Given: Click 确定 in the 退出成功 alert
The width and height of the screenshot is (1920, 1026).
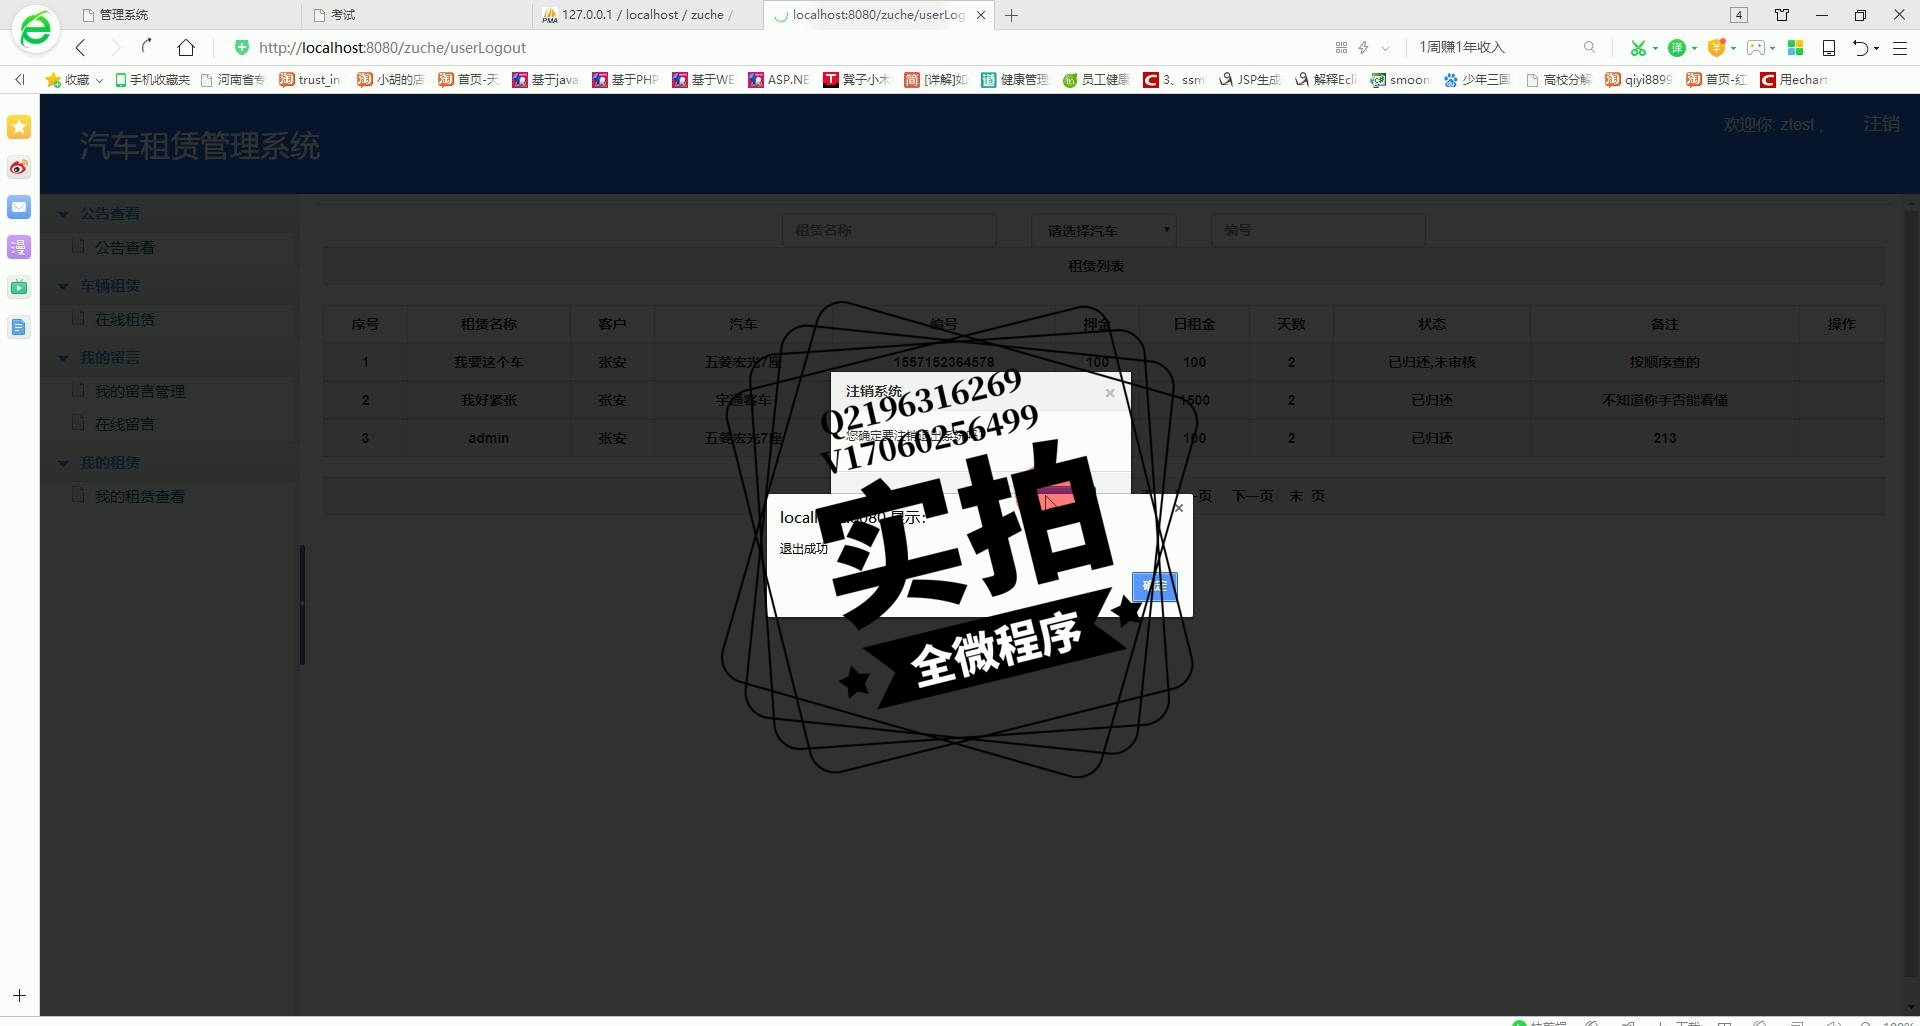Looking at the screenshot, I should [x=1154, y=586].
